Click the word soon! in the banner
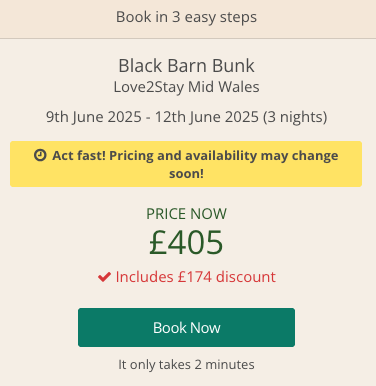 pyautogui.click(x=186, y=174)
